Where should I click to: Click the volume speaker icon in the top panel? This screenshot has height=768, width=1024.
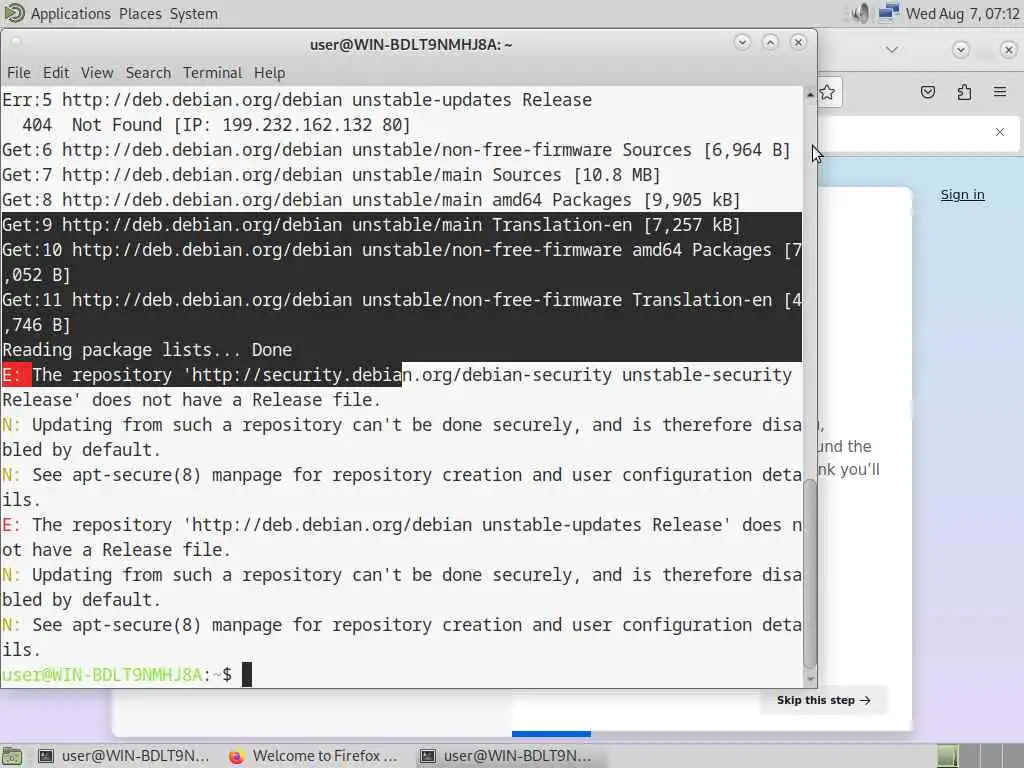tap(861, 13)
